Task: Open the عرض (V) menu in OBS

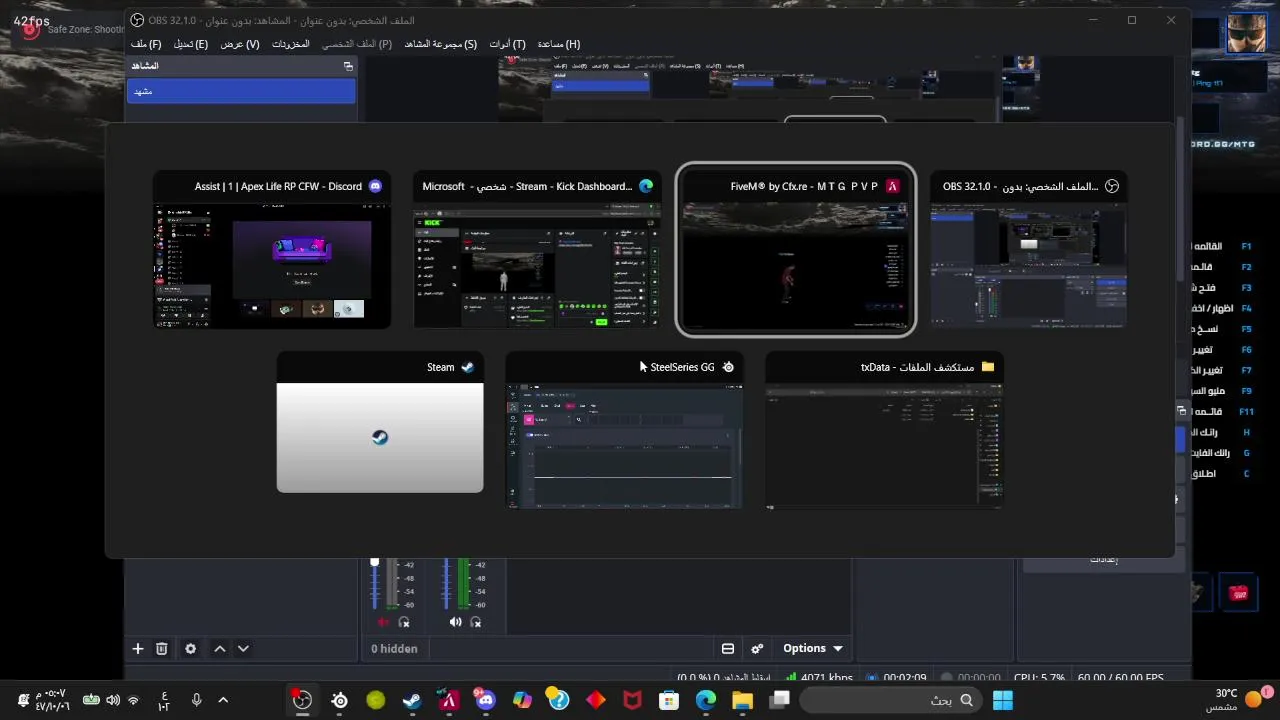Action: [240, 44]
